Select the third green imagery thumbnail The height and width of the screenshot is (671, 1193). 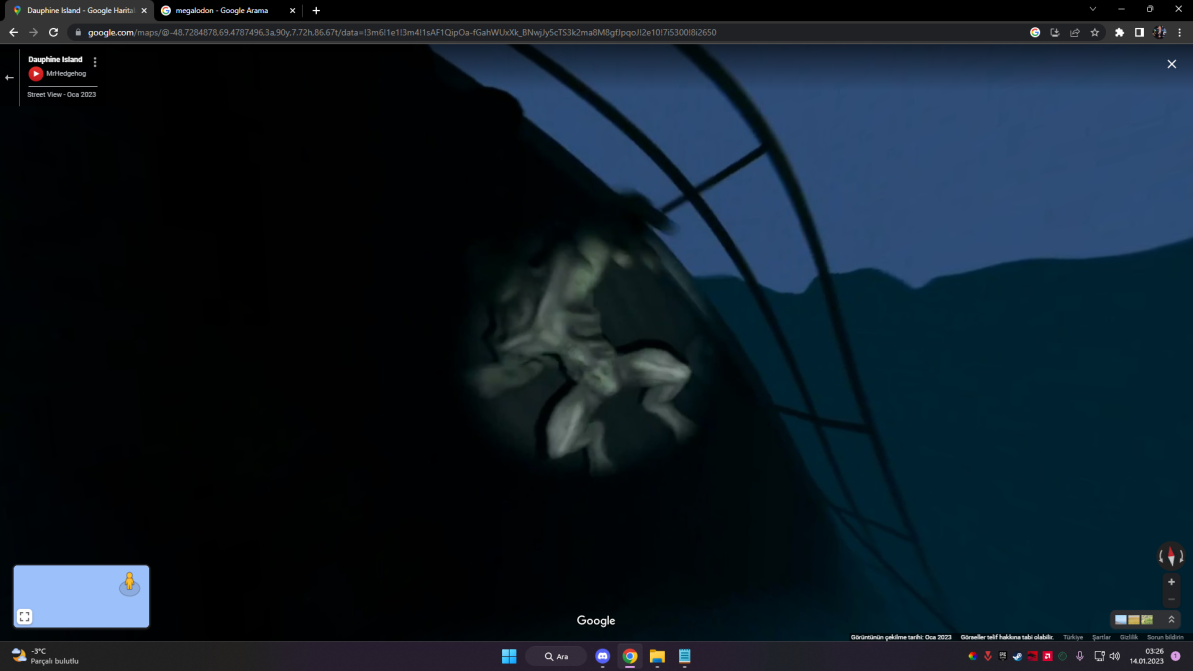1147,619
